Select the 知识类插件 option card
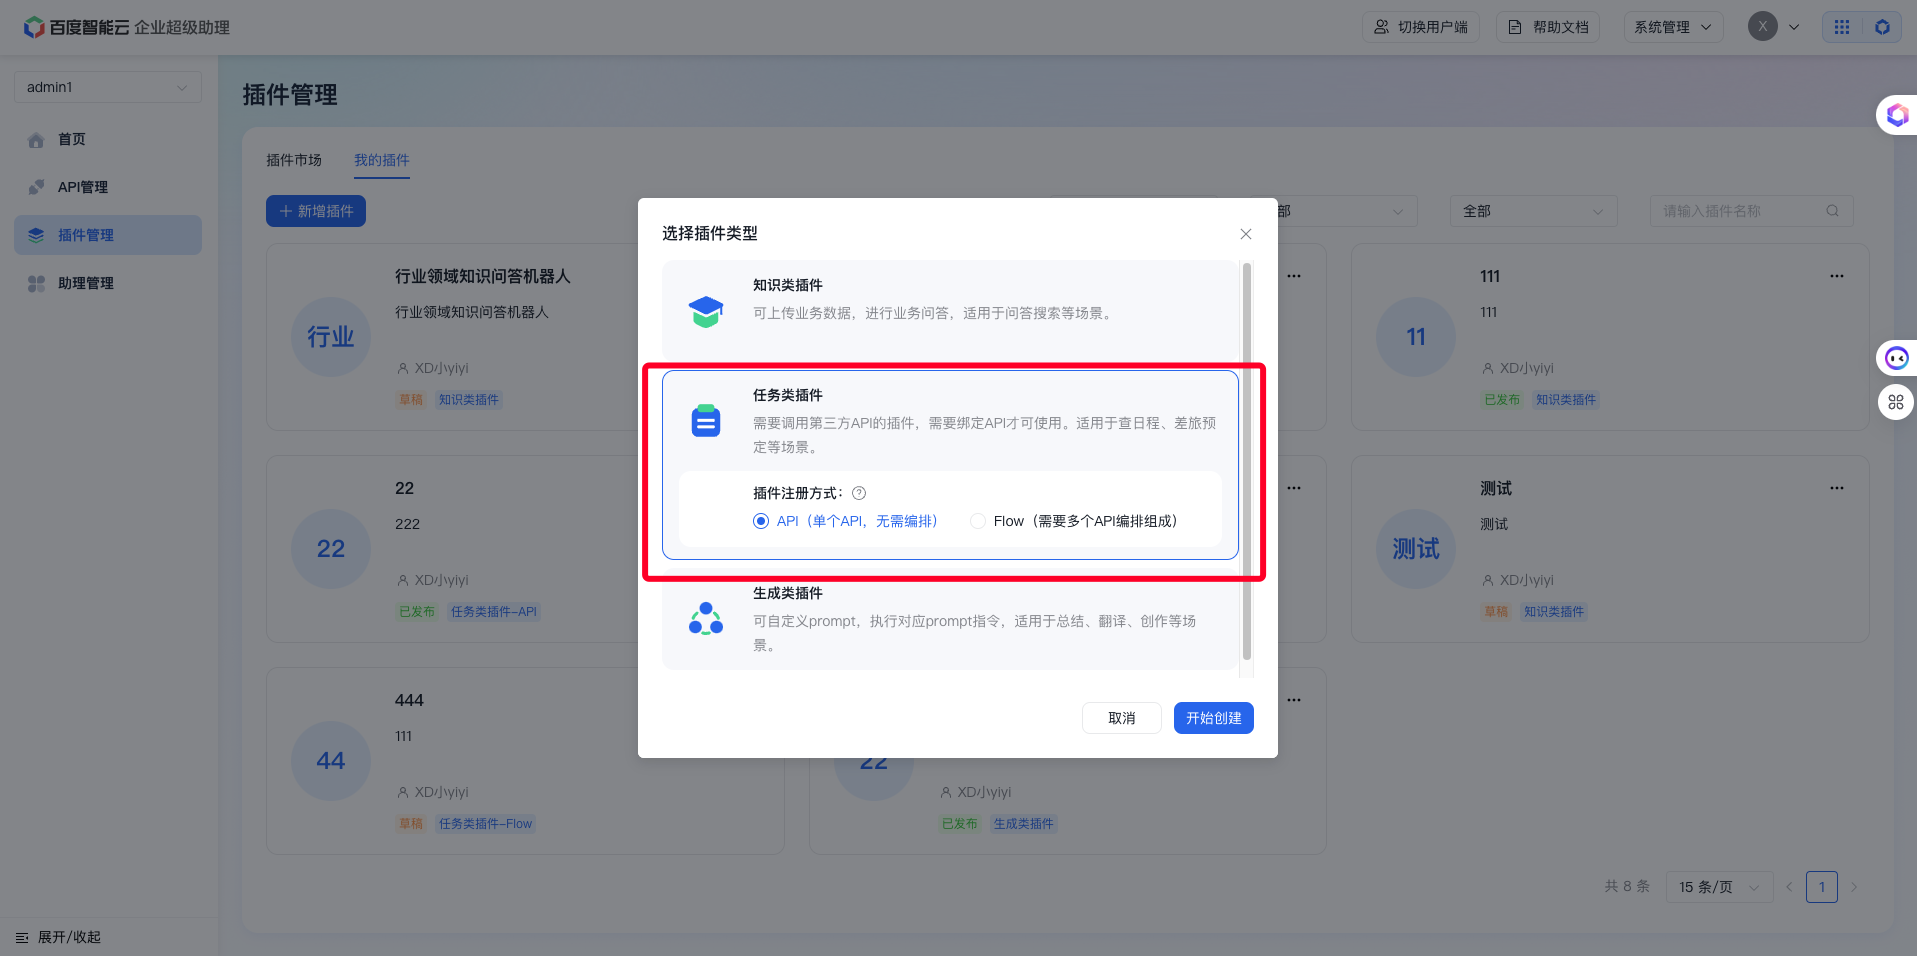Screen dimensions: 1917x956 [x=950, y=311]
